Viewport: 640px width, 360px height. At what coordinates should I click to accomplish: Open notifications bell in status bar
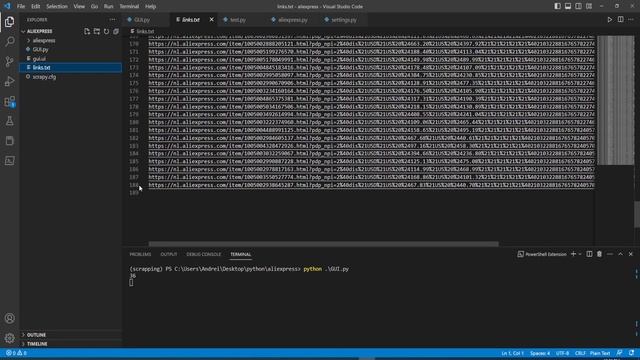click(631, 353)
